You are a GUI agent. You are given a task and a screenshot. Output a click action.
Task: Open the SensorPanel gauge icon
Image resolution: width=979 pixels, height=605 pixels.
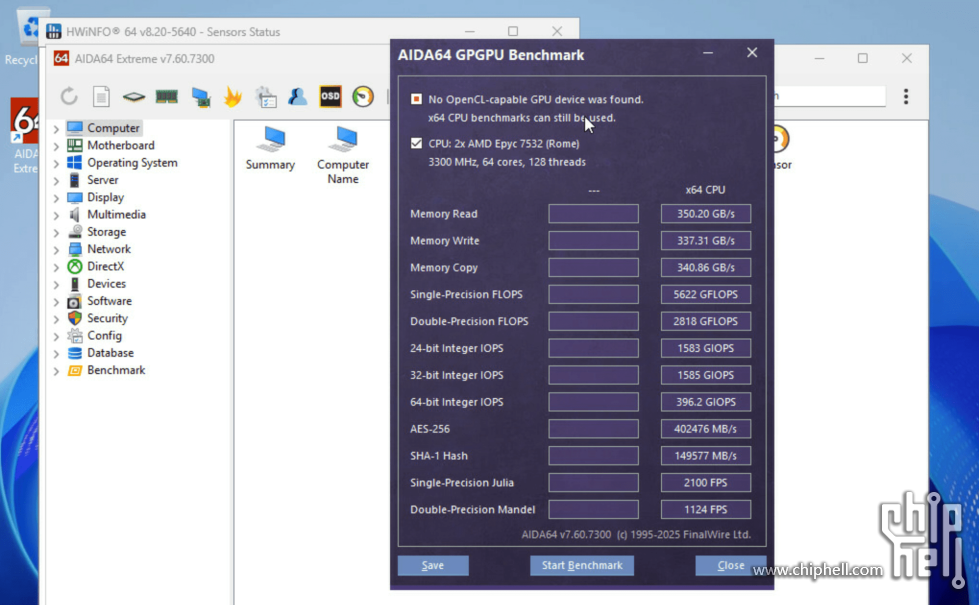pos(363,96)
